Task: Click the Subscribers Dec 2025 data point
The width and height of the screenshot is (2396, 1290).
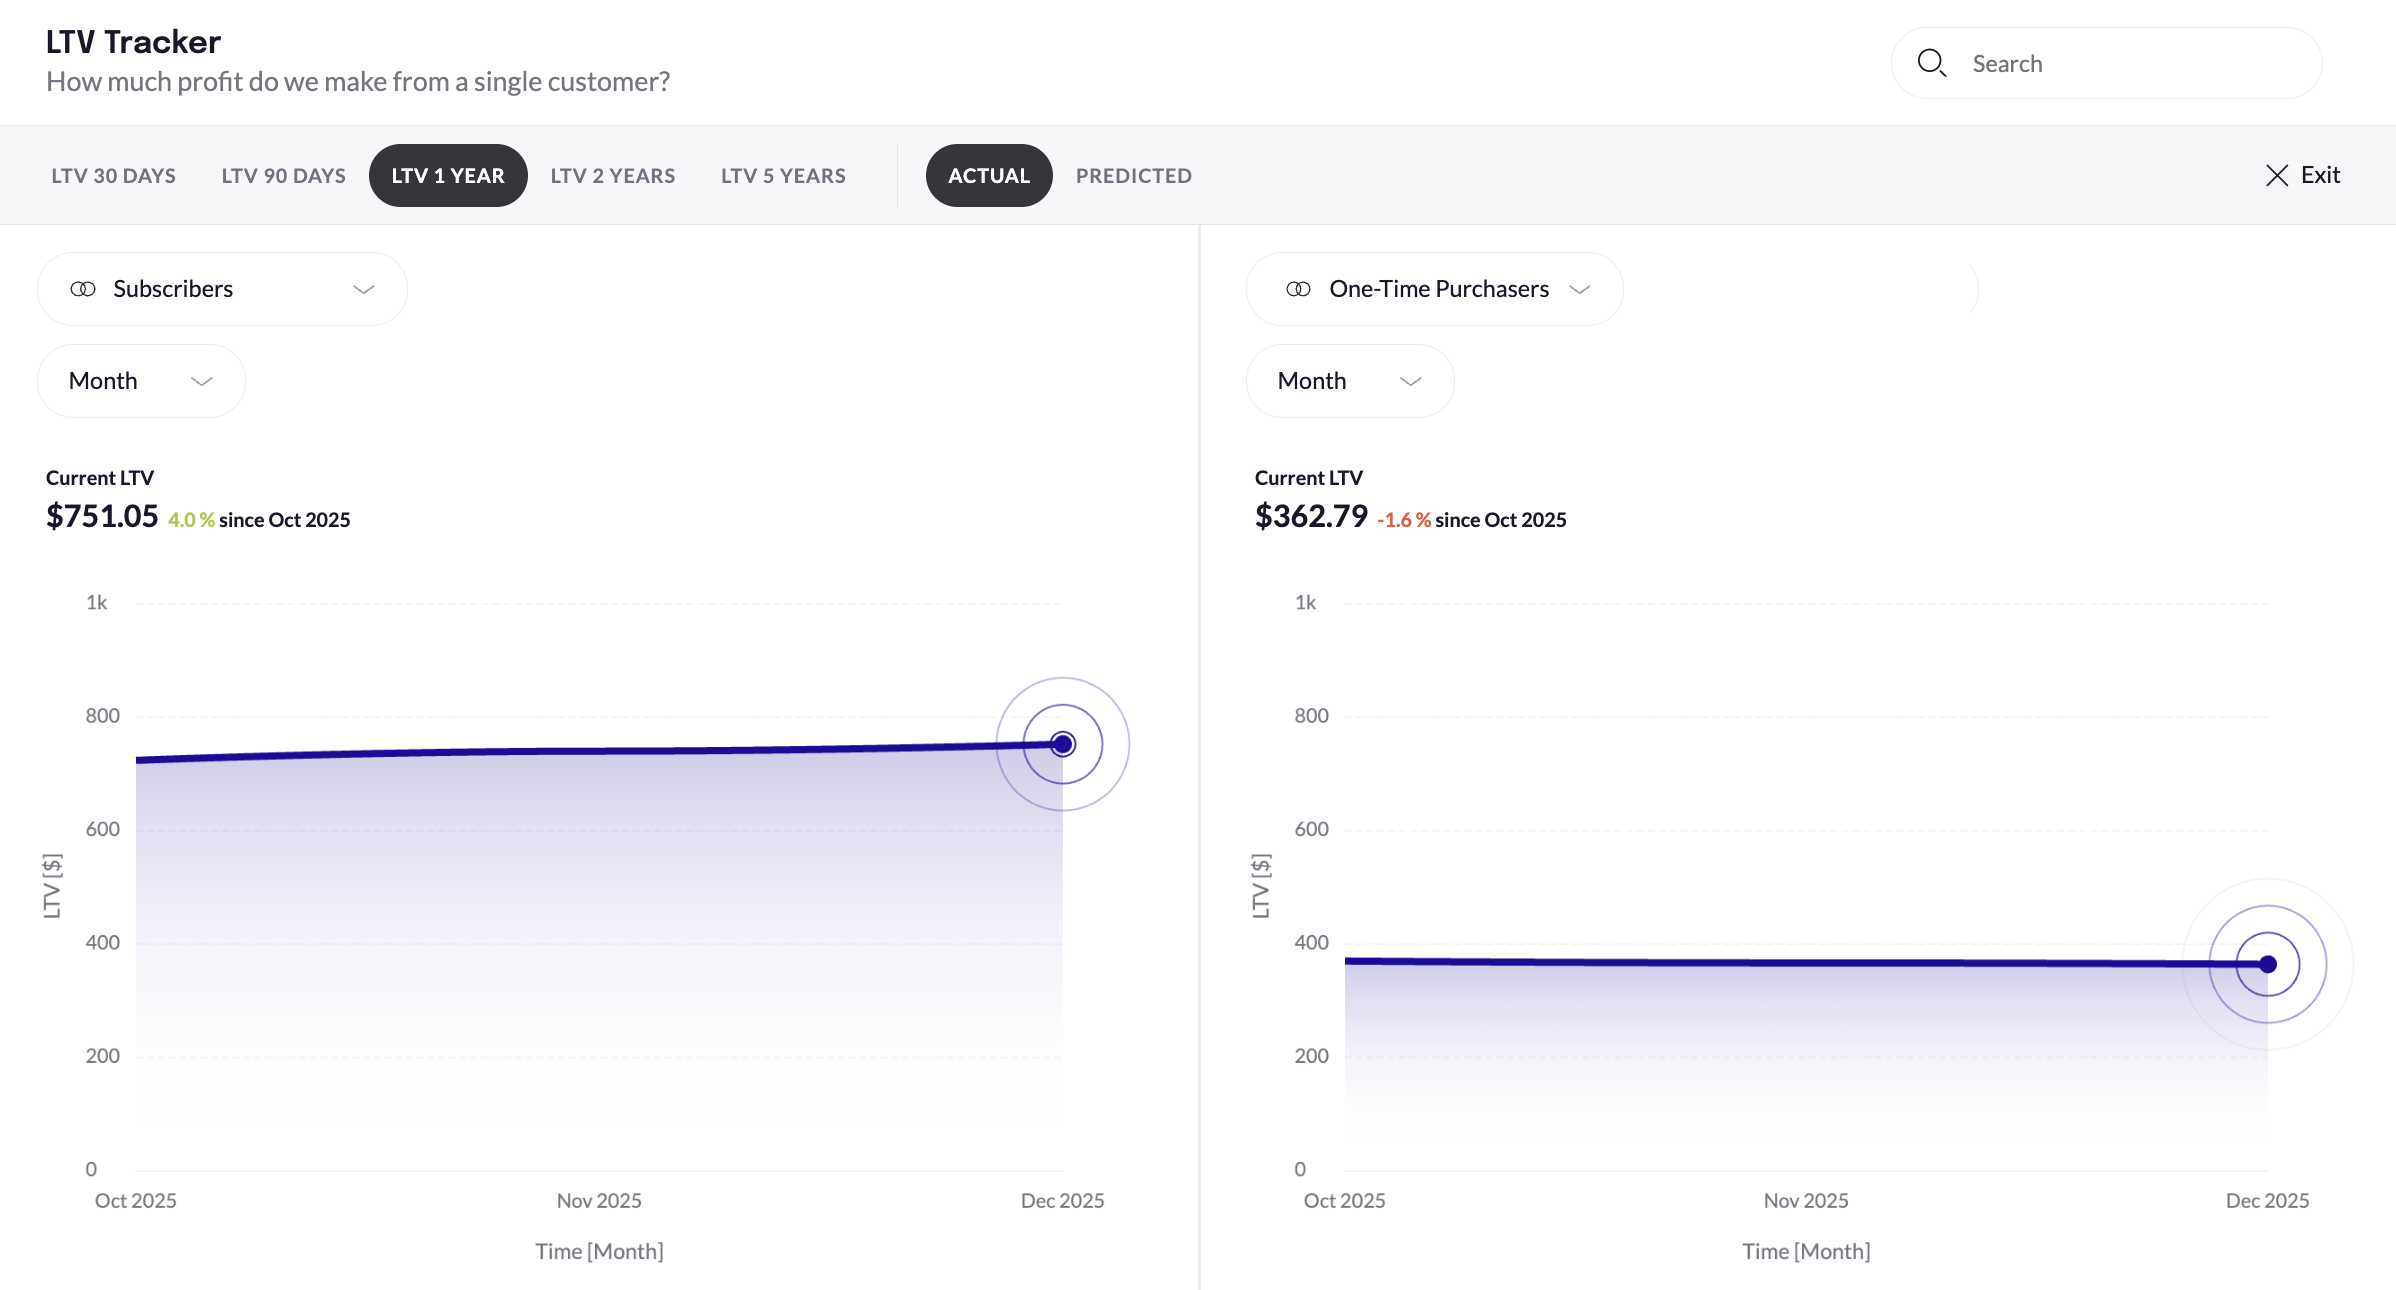Action: click(x=1063, y=744)
